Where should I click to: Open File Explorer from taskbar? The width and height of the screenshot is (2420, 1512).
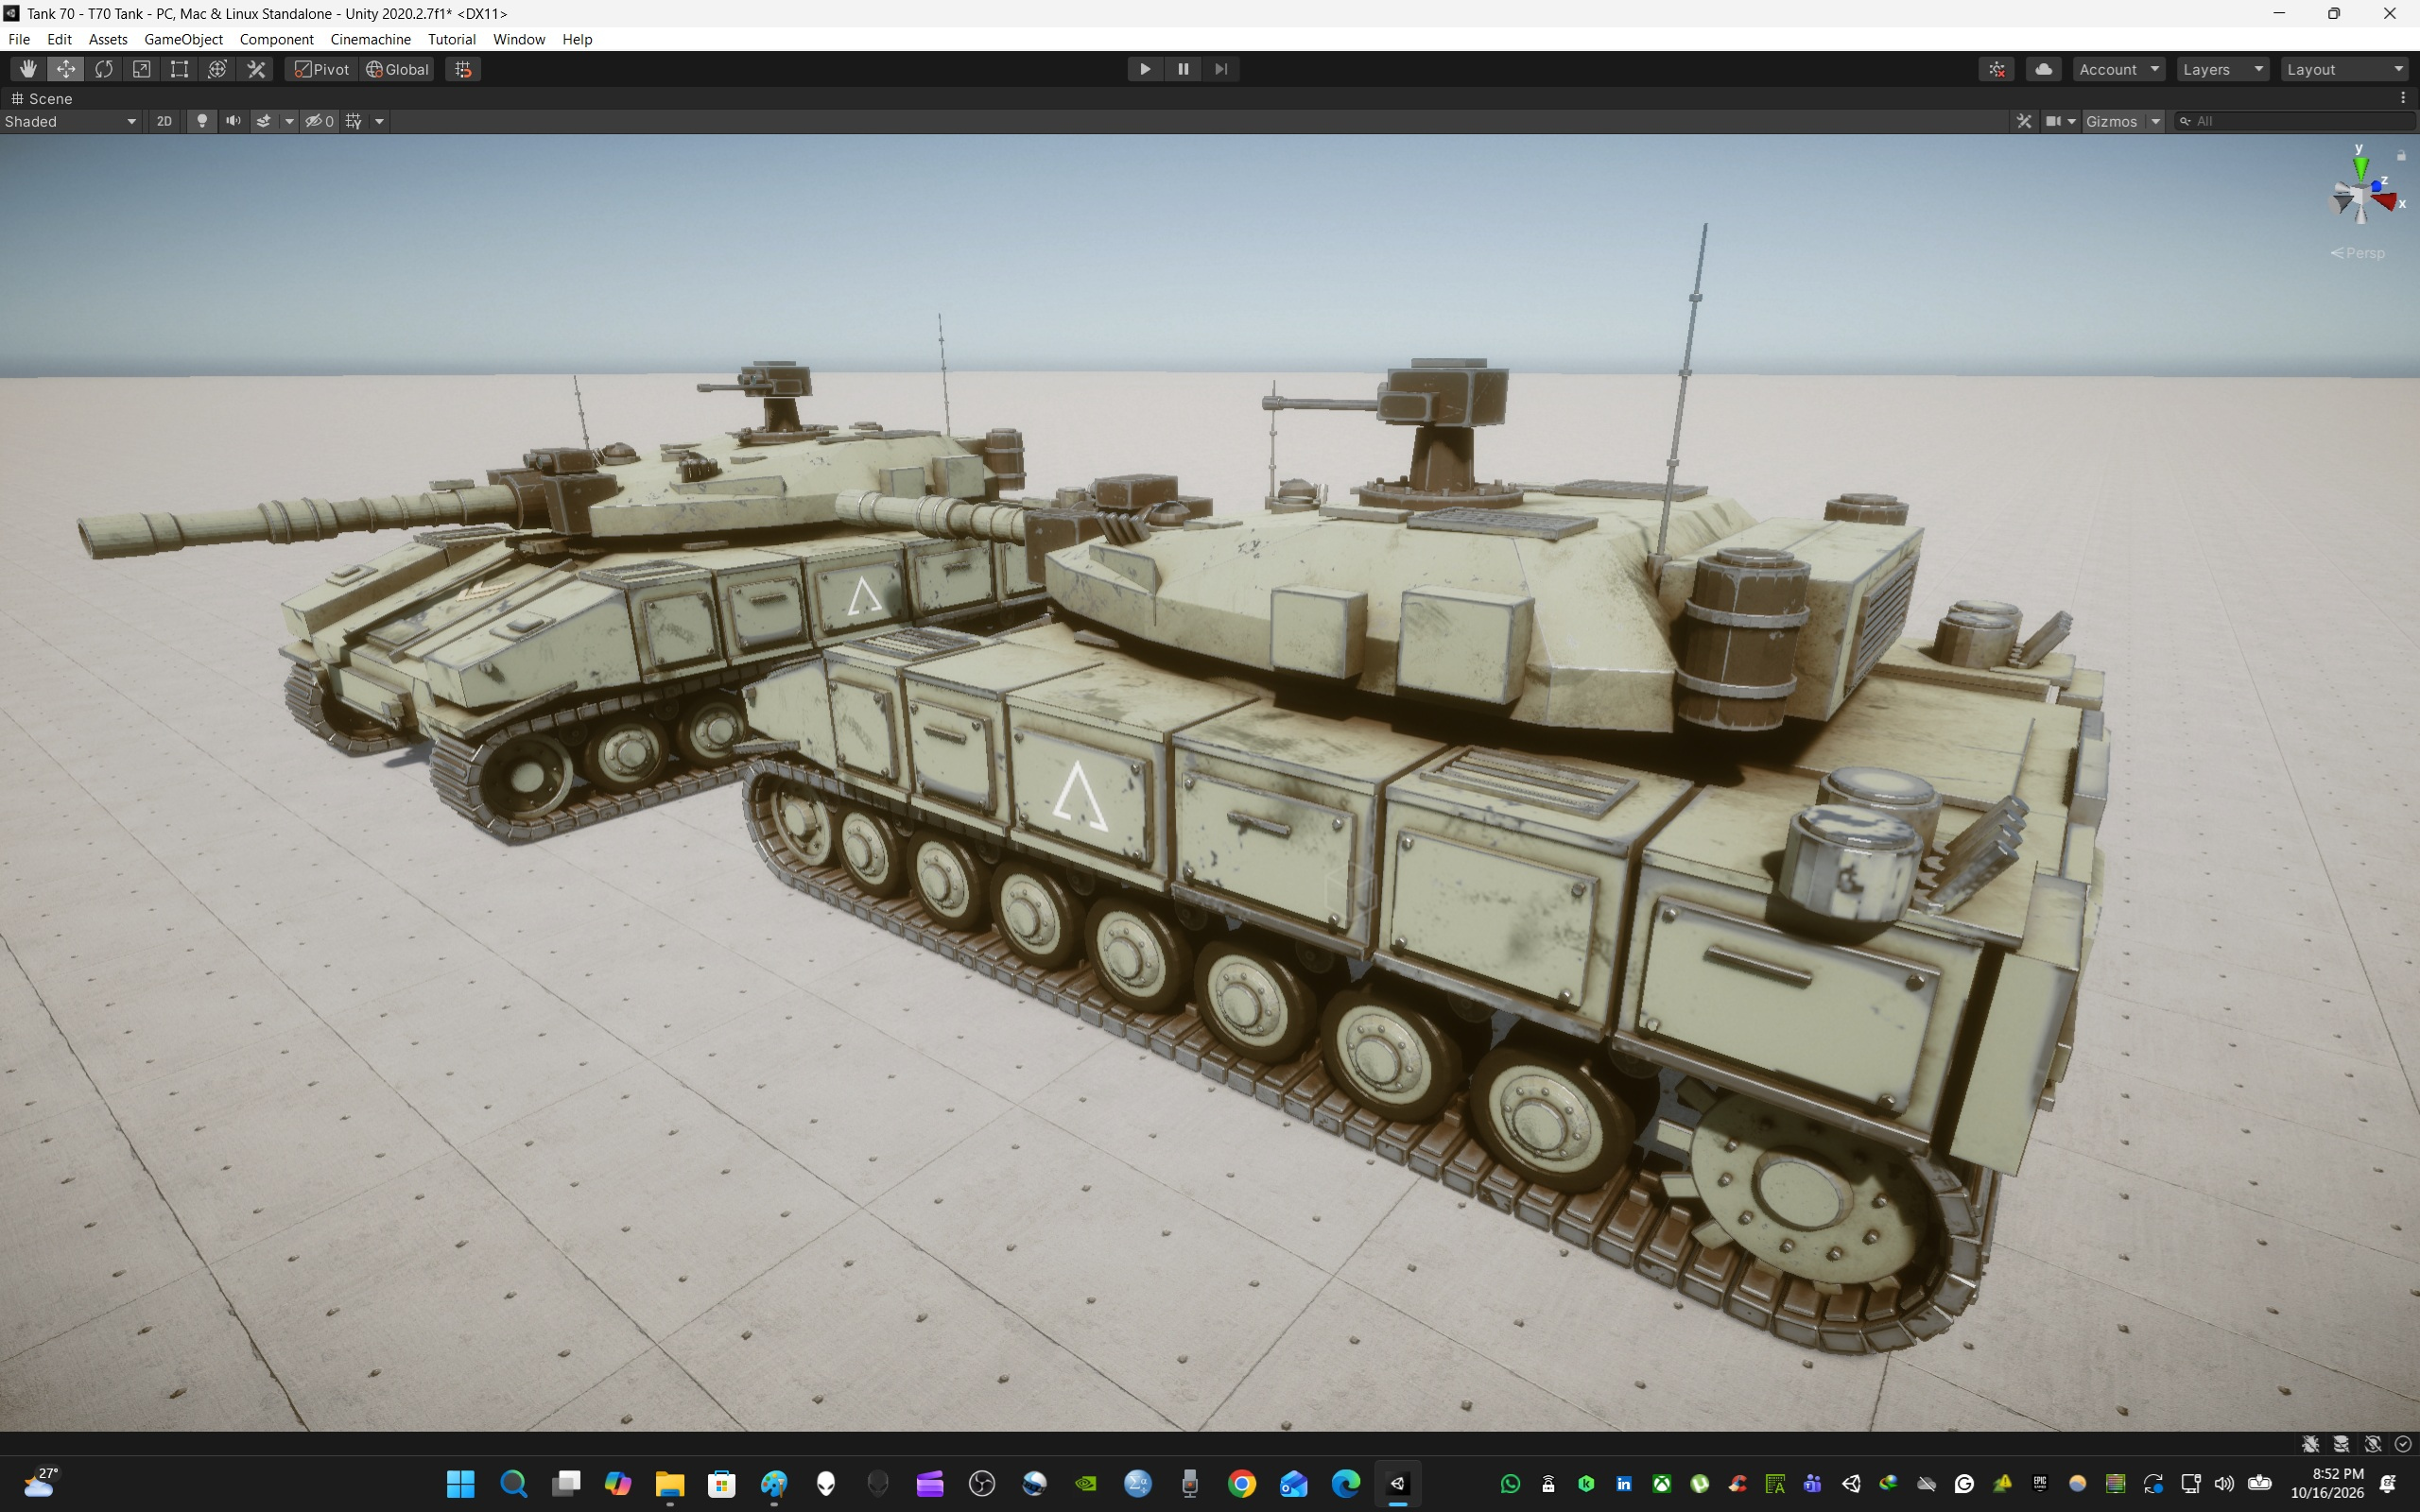(x=669, y=1483)
